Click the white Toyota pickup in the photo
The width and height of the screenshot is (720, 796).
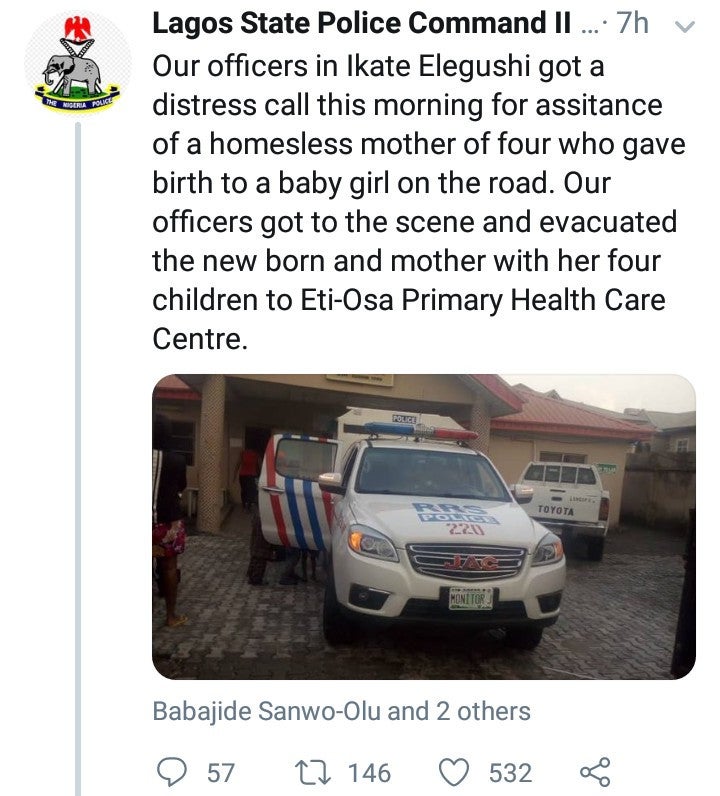(x=565, y=502)
